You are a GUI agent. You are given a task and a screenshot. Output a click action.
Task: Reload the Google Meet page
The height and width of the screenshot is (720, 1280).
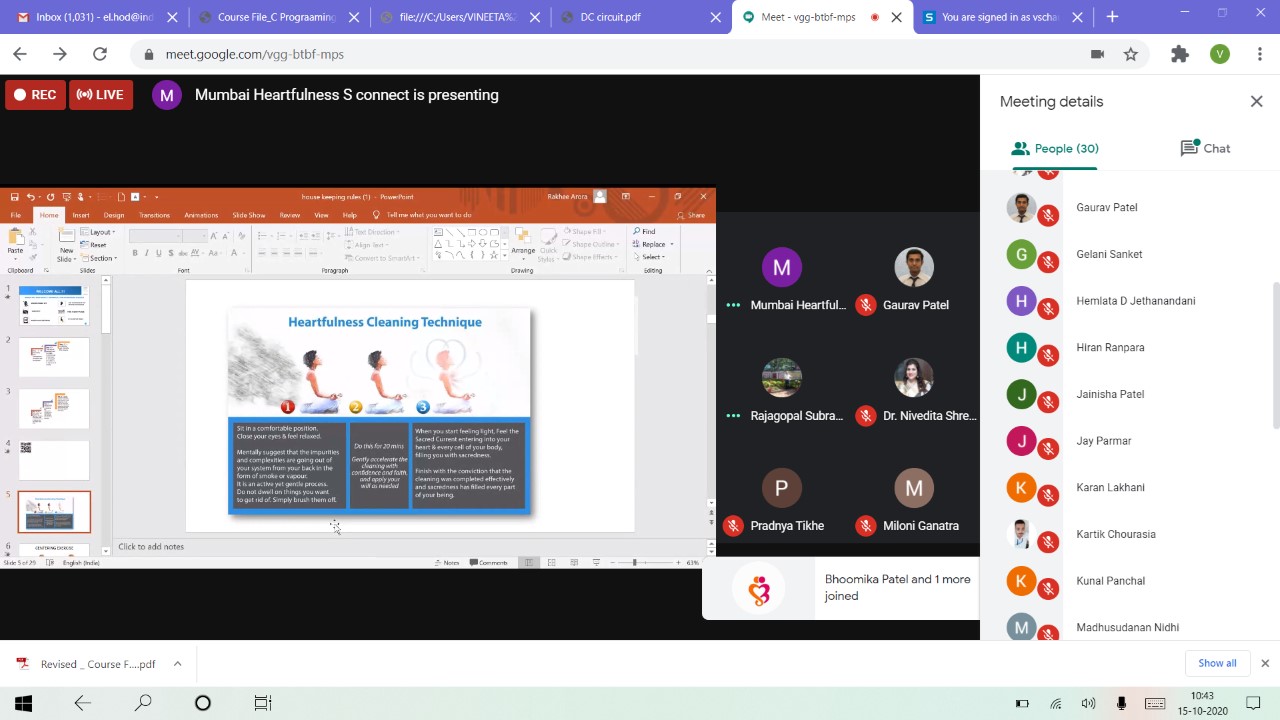(99, 54)
